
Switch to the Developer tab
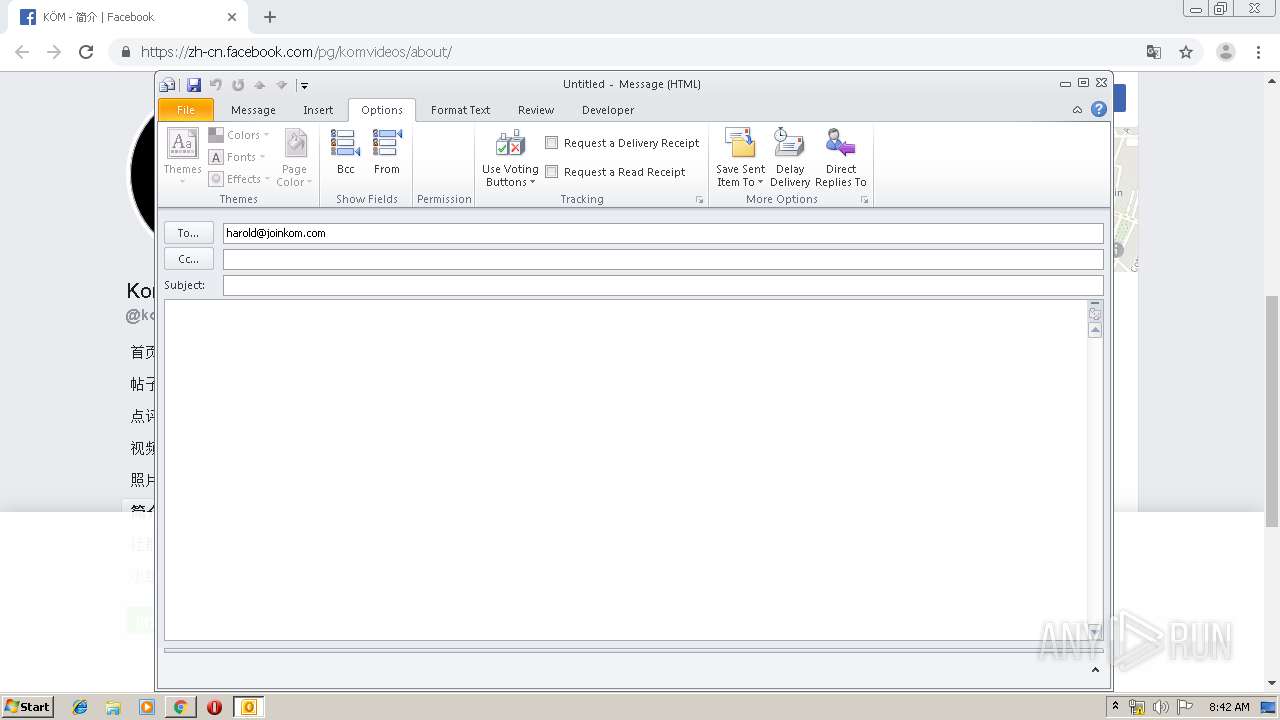pos(608,110)
